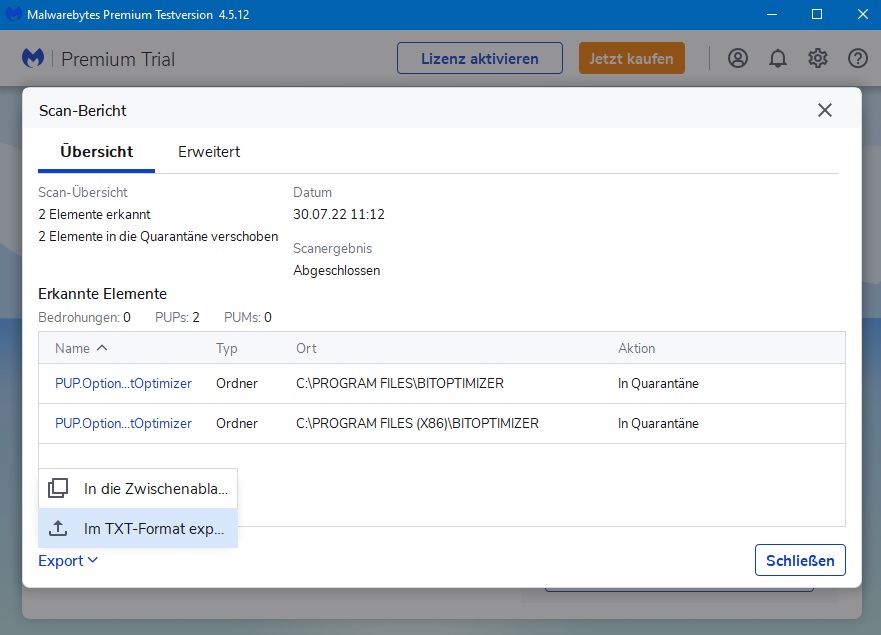The image size is (881, 635).
Task: Click '2 Elemente in die Quarantäne verschoben'
Action: [158, 237]
